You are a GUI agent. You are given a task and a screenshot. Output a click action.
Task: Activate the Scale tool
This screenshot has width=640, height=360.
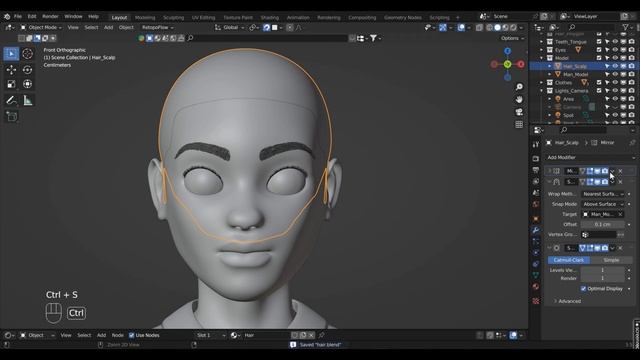click(11, 84)
